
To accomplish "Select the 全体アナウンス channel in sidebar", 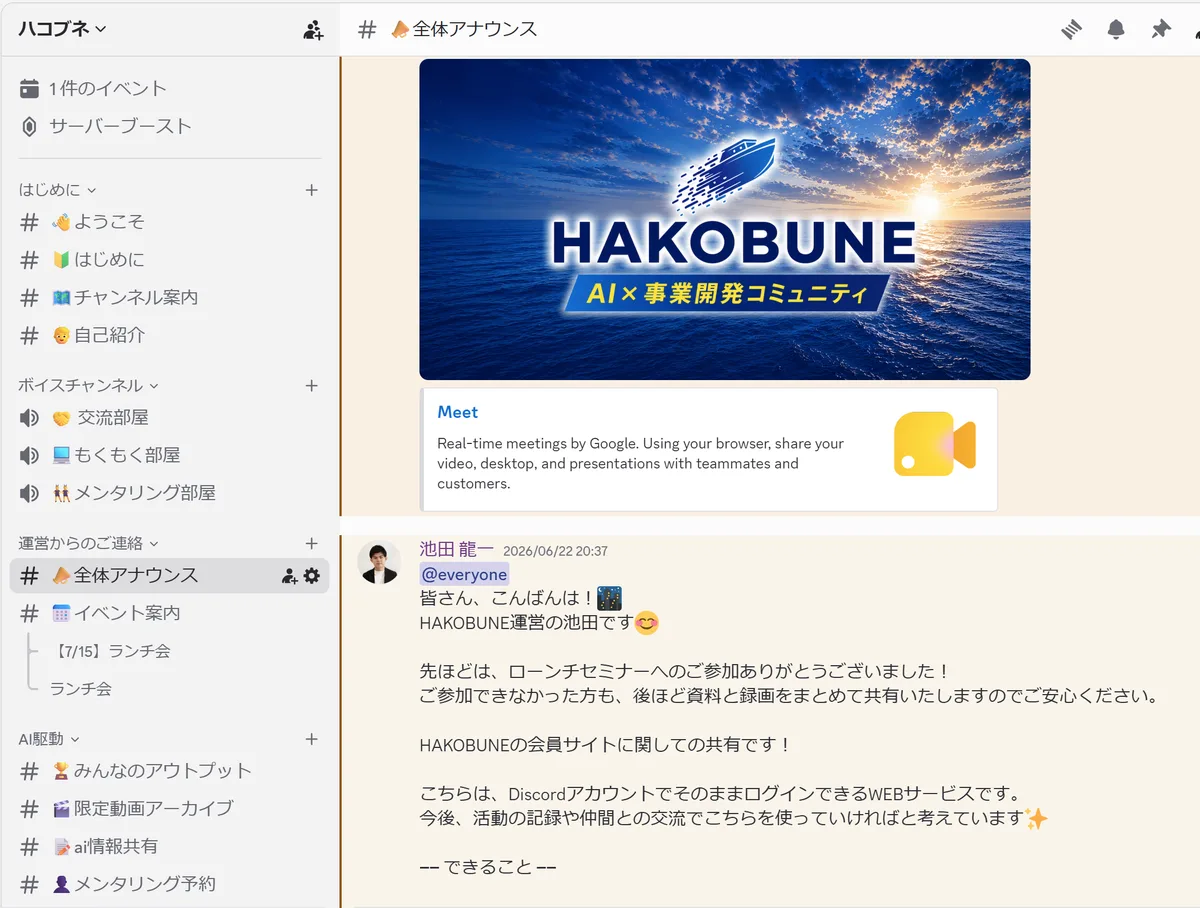I will tap(170, 576).
